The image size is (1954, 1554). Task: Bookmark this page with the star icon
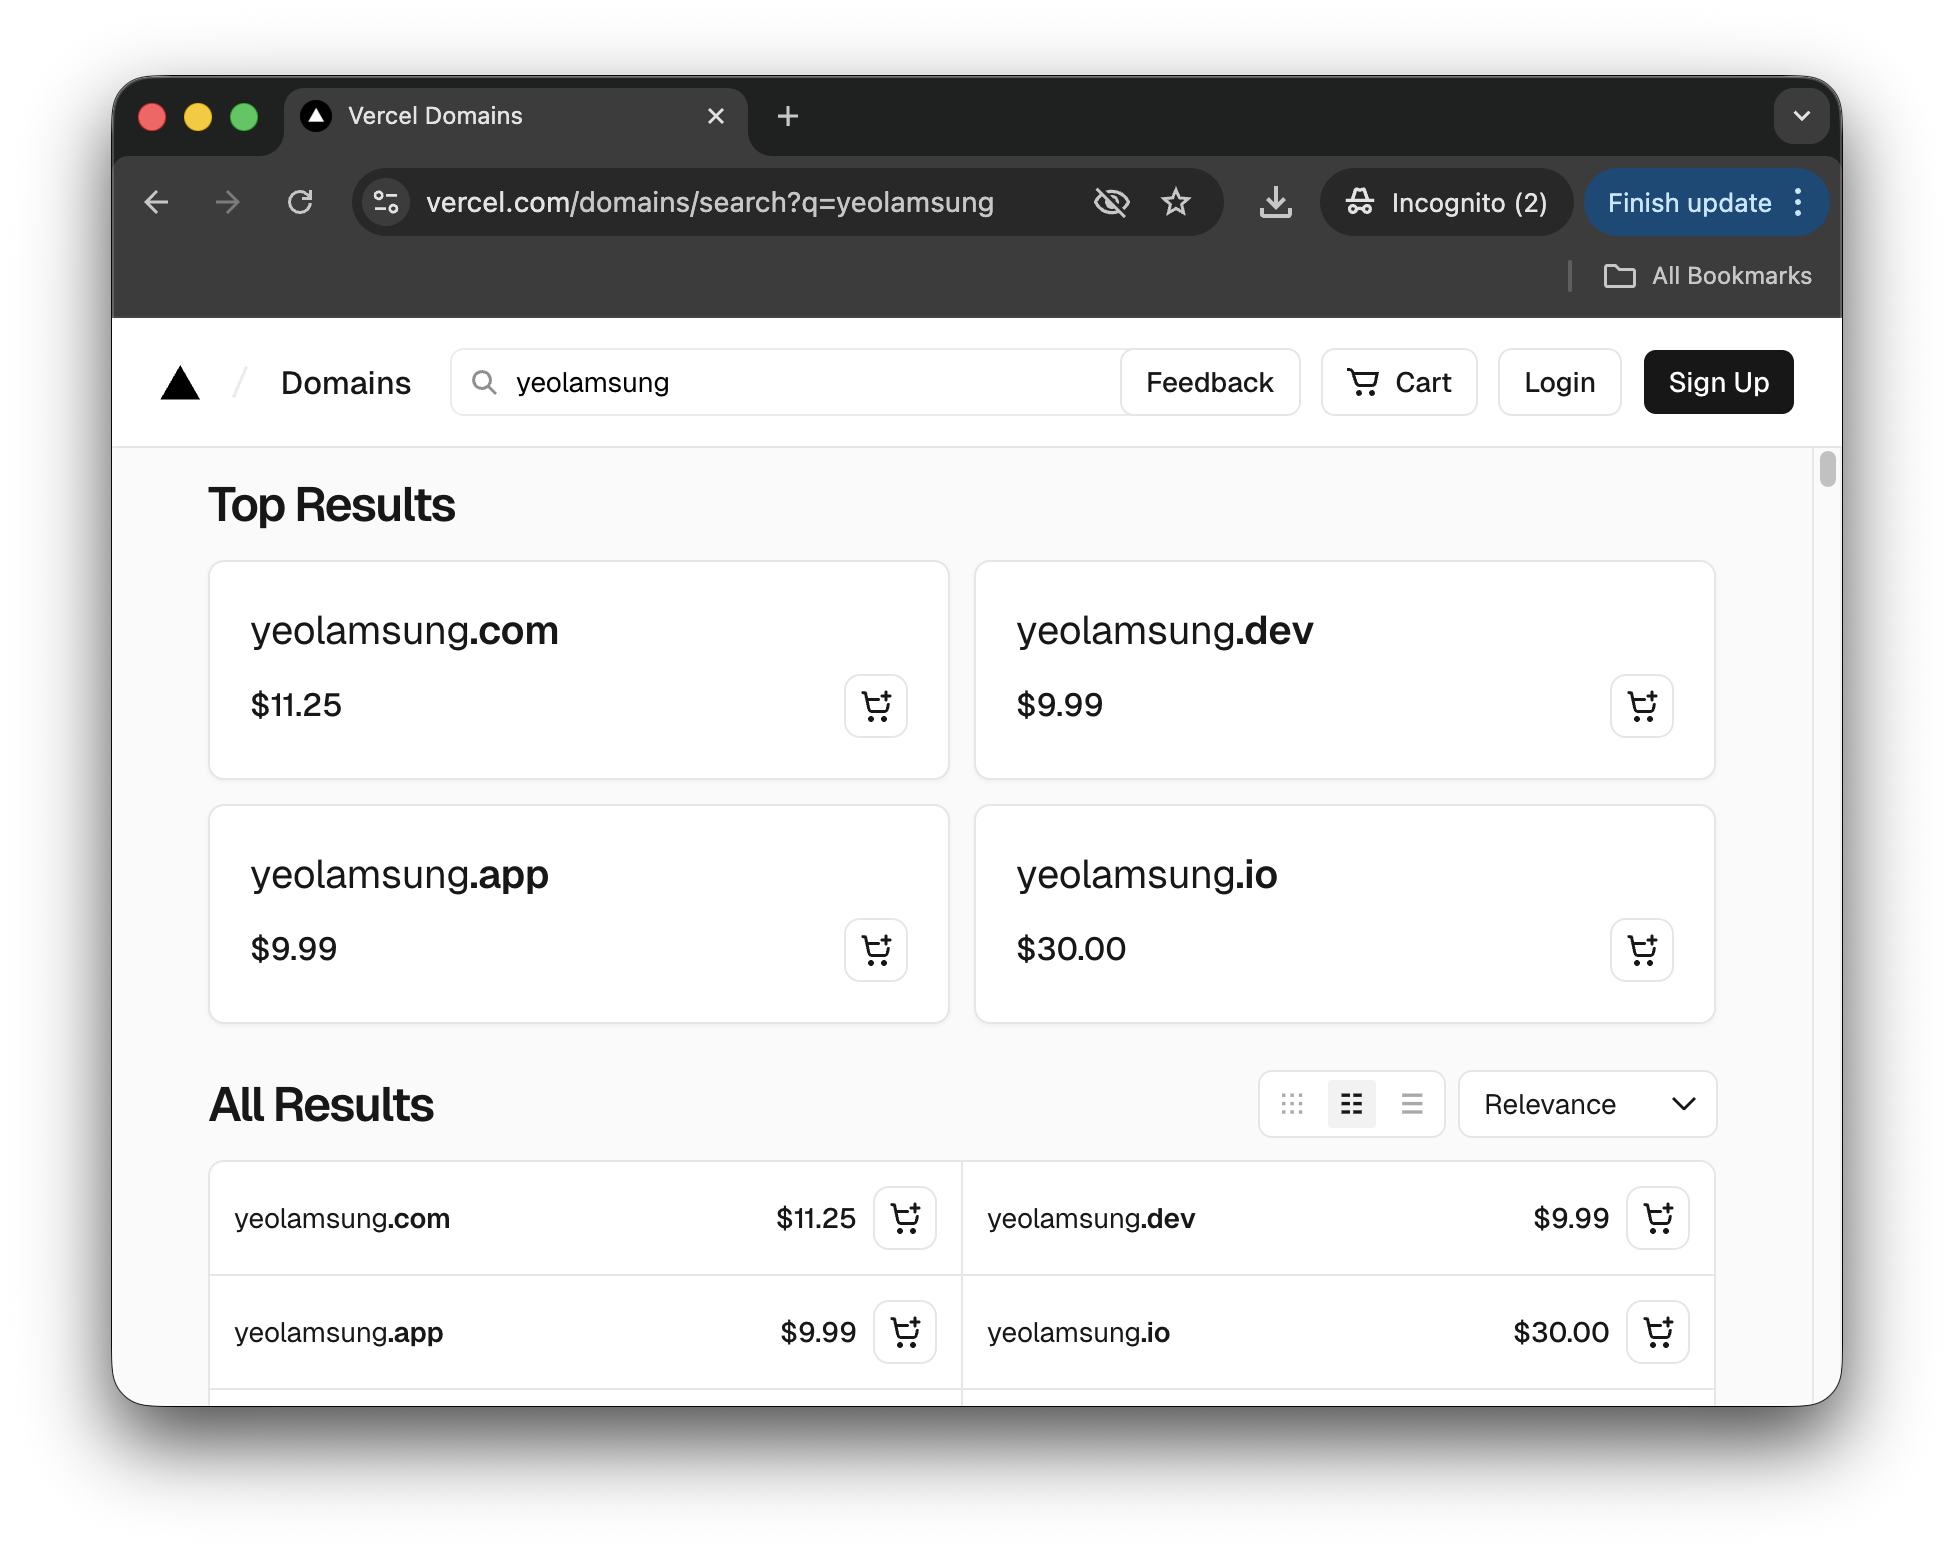pyautogui.click(x=1176, y=203)
